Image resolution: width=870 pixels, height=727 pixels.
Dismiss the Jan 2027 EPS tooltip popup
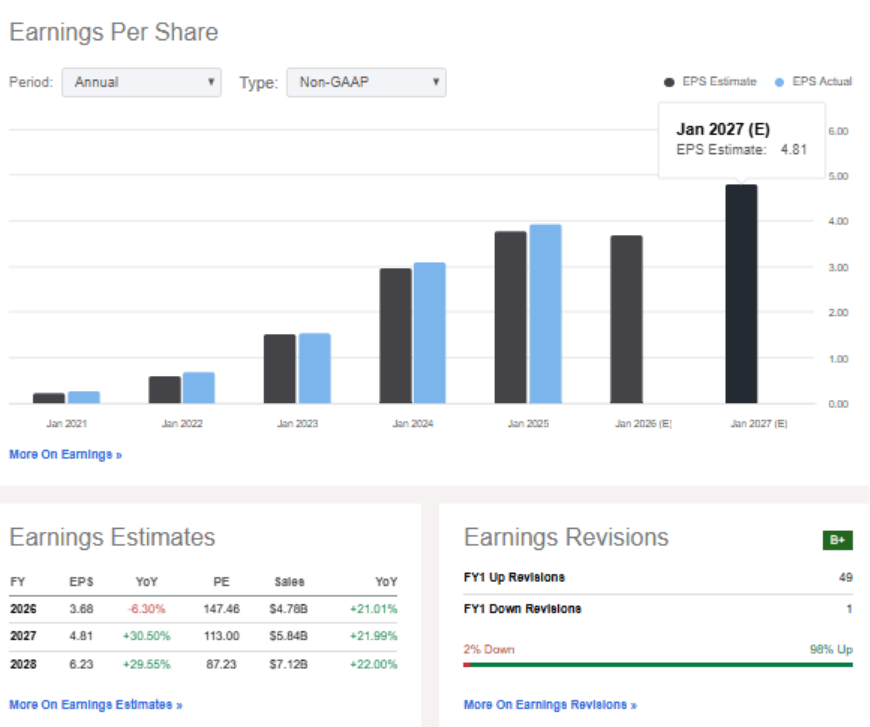741,140
